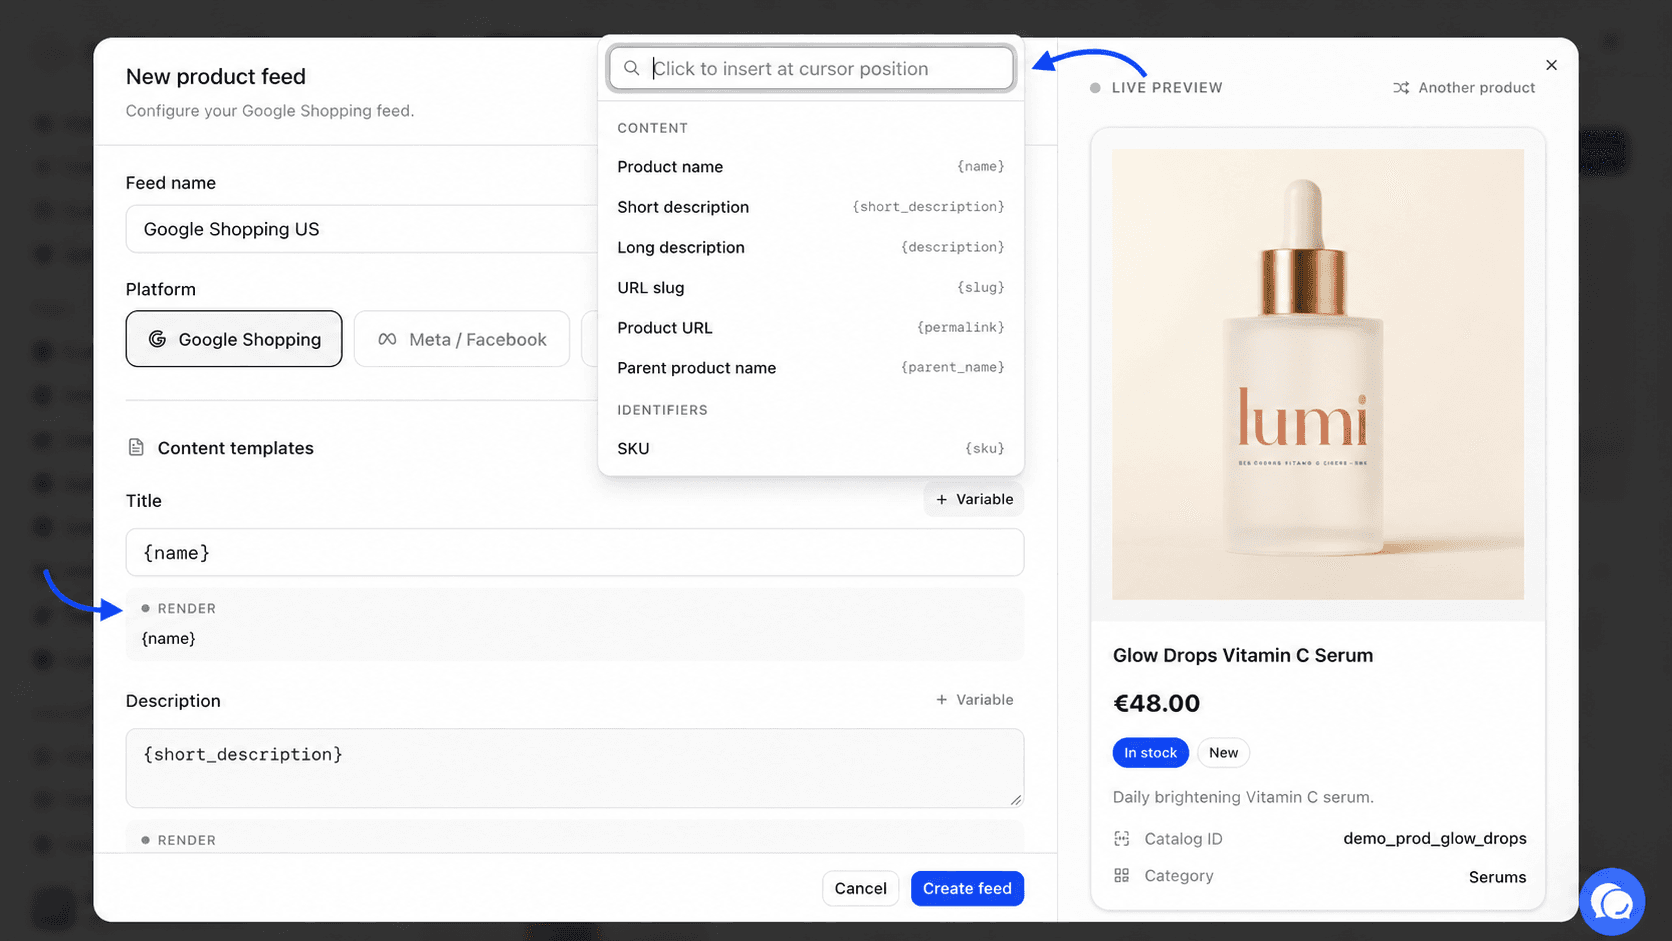1672x941 pixels.
Task: Open the chat support bubble
Action: click(x=1612, y=902)
